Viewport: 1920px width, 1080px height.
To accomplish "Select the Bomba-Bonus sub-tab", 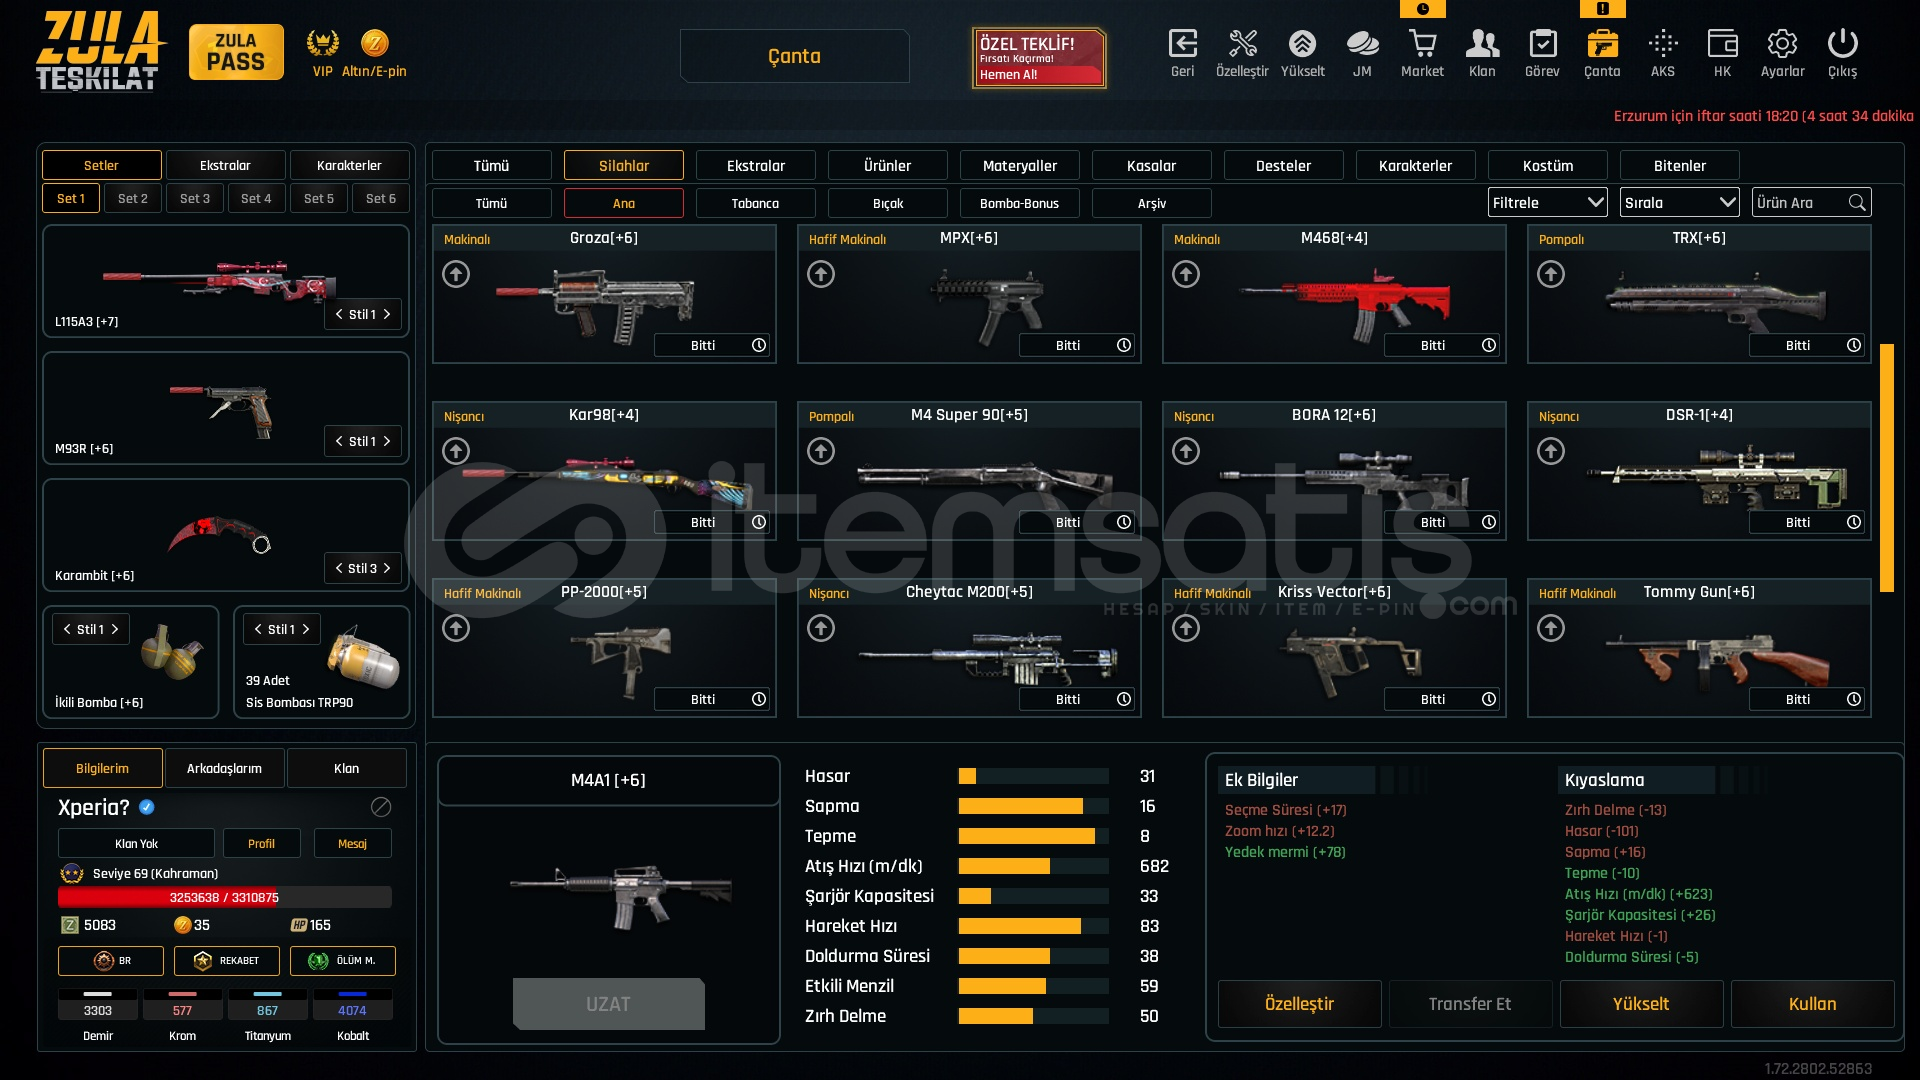I will (1019, 203).
